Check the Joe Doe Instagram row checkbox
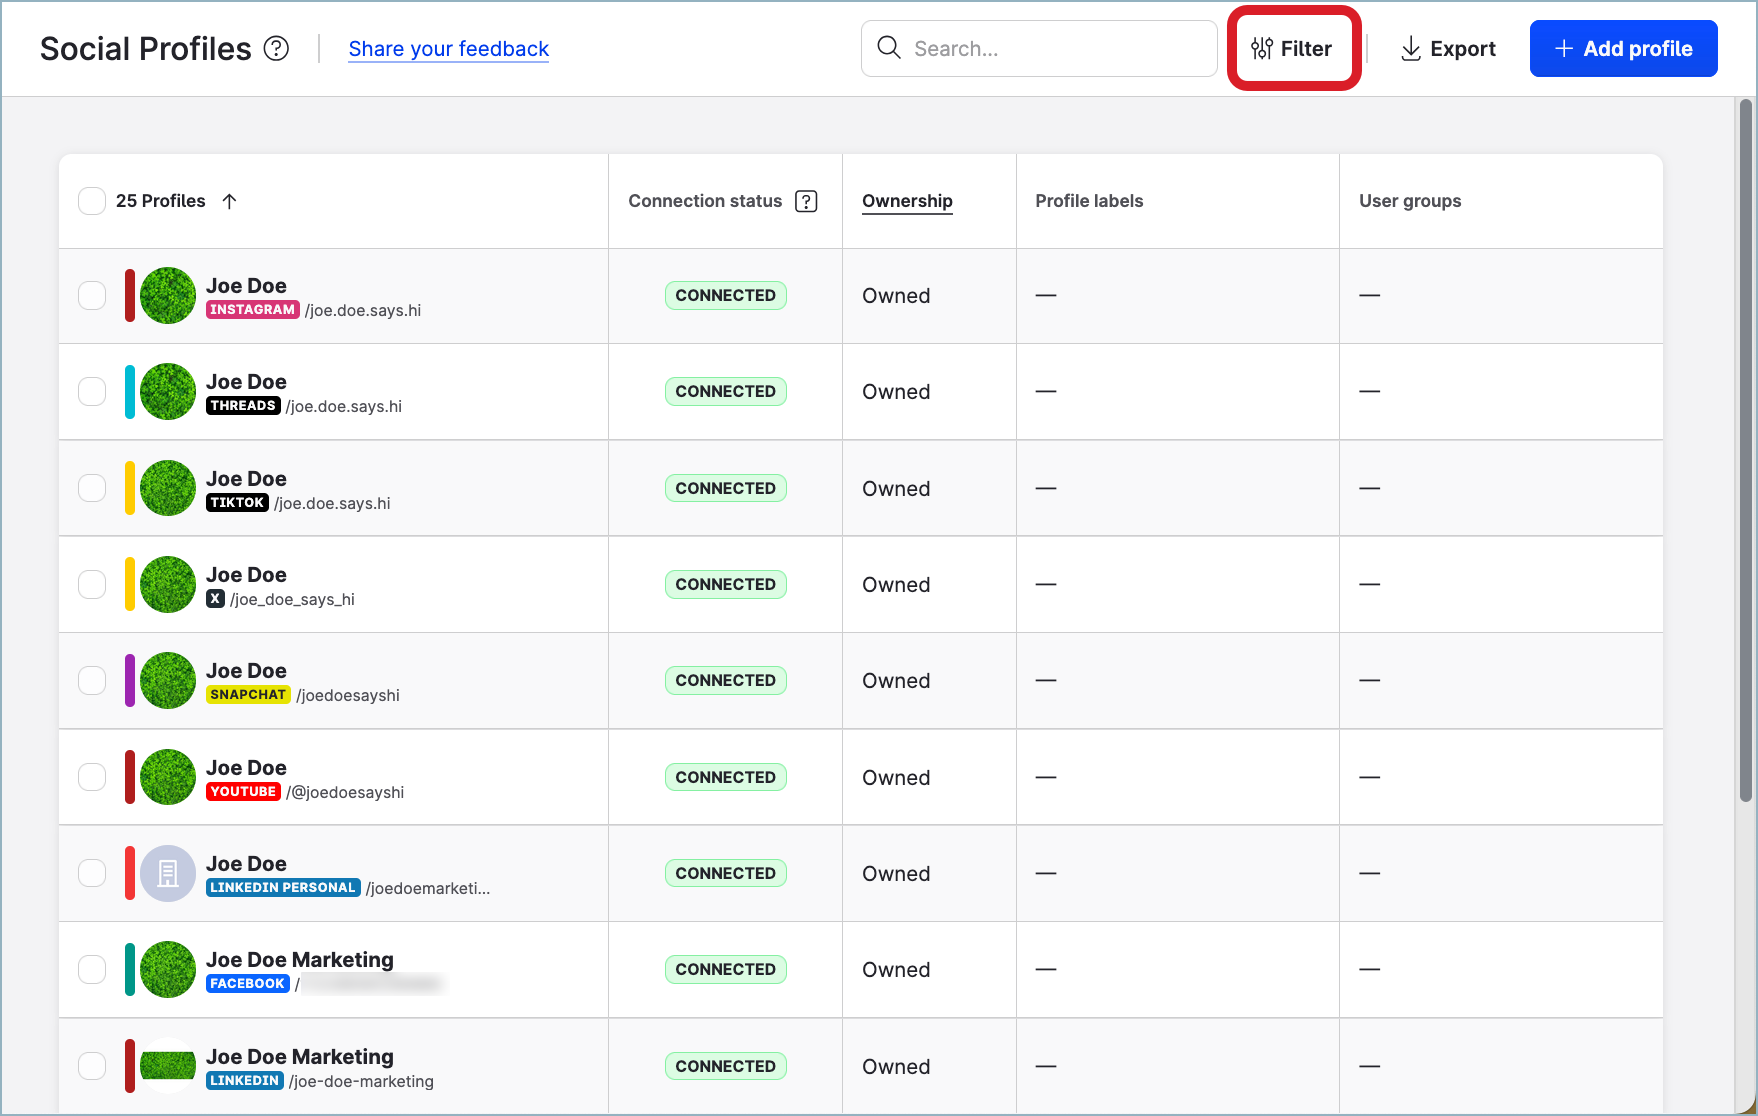The width and height of the screenshot is (1758, 1116). pos(91,295)
